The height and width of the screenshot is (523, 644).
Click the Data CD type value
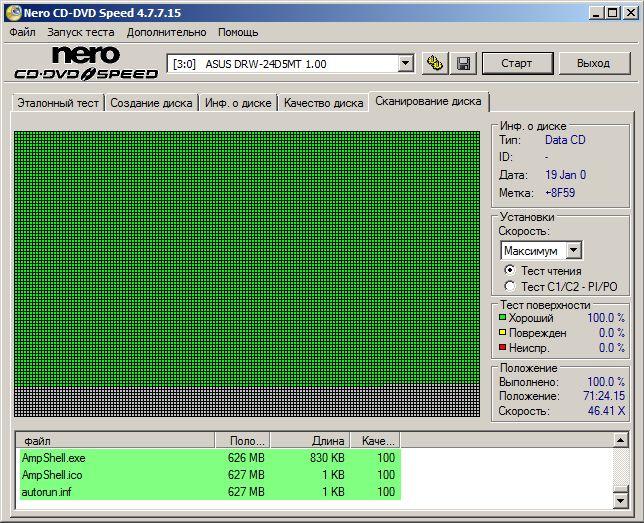pyautogui.click(x=565, y=140)
